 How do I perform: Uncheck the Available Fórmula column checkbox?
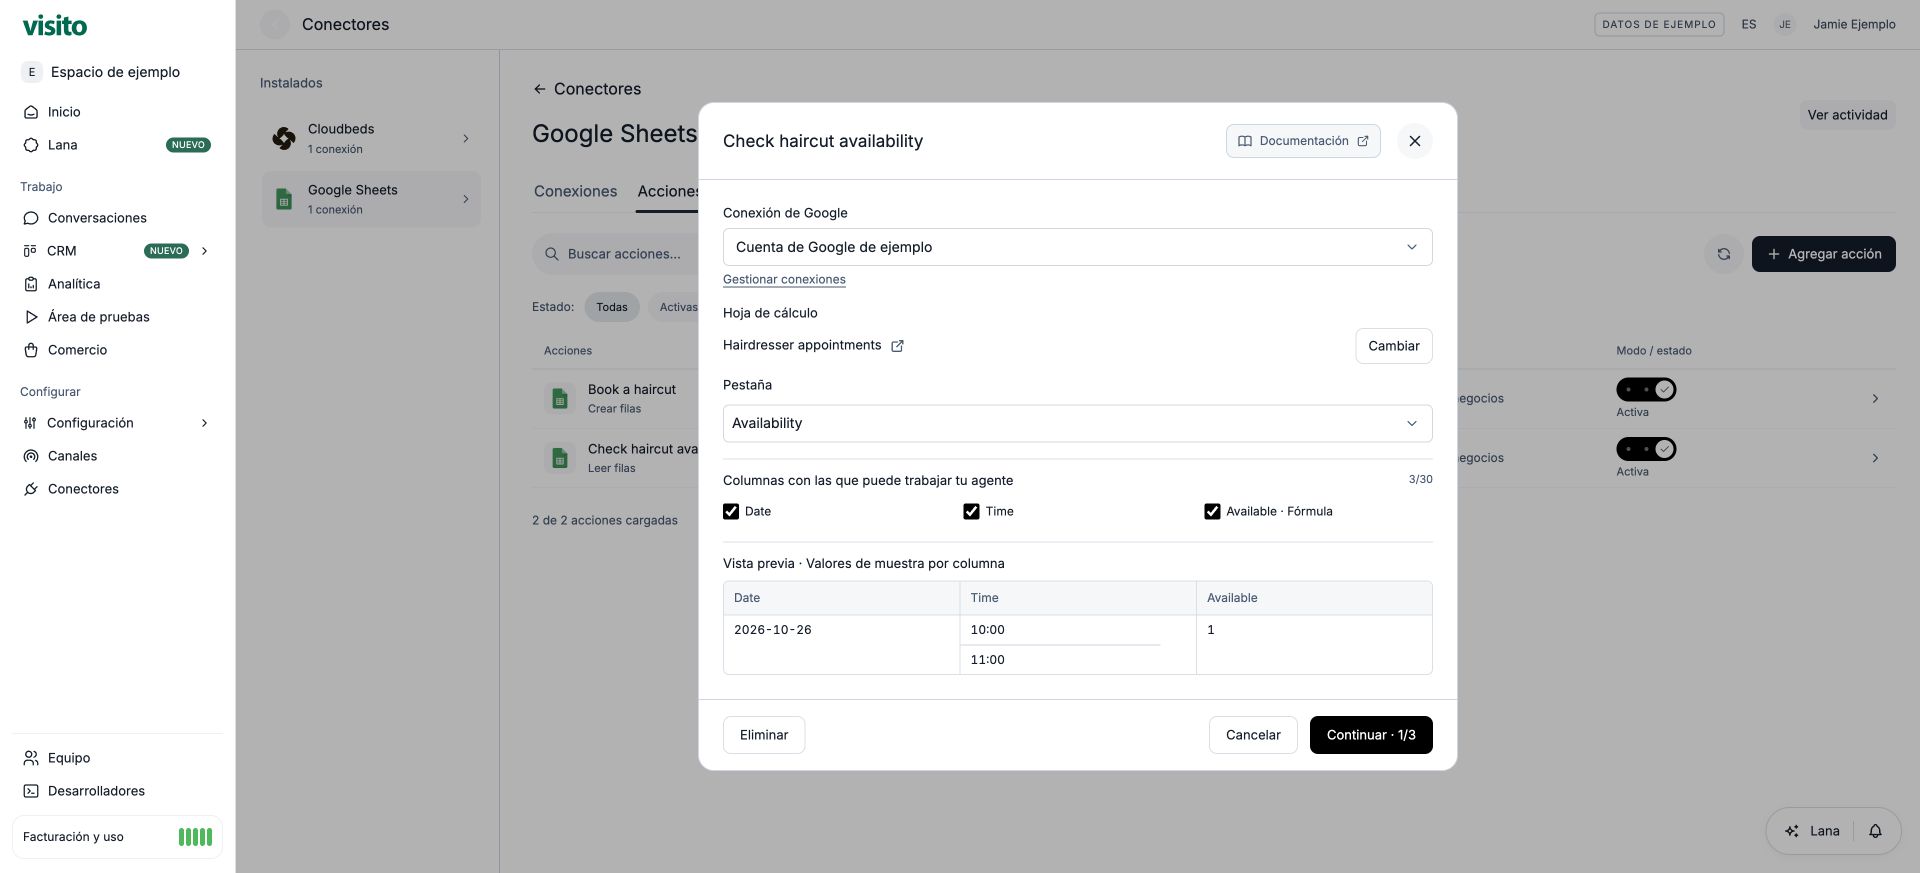(1212, 512)
